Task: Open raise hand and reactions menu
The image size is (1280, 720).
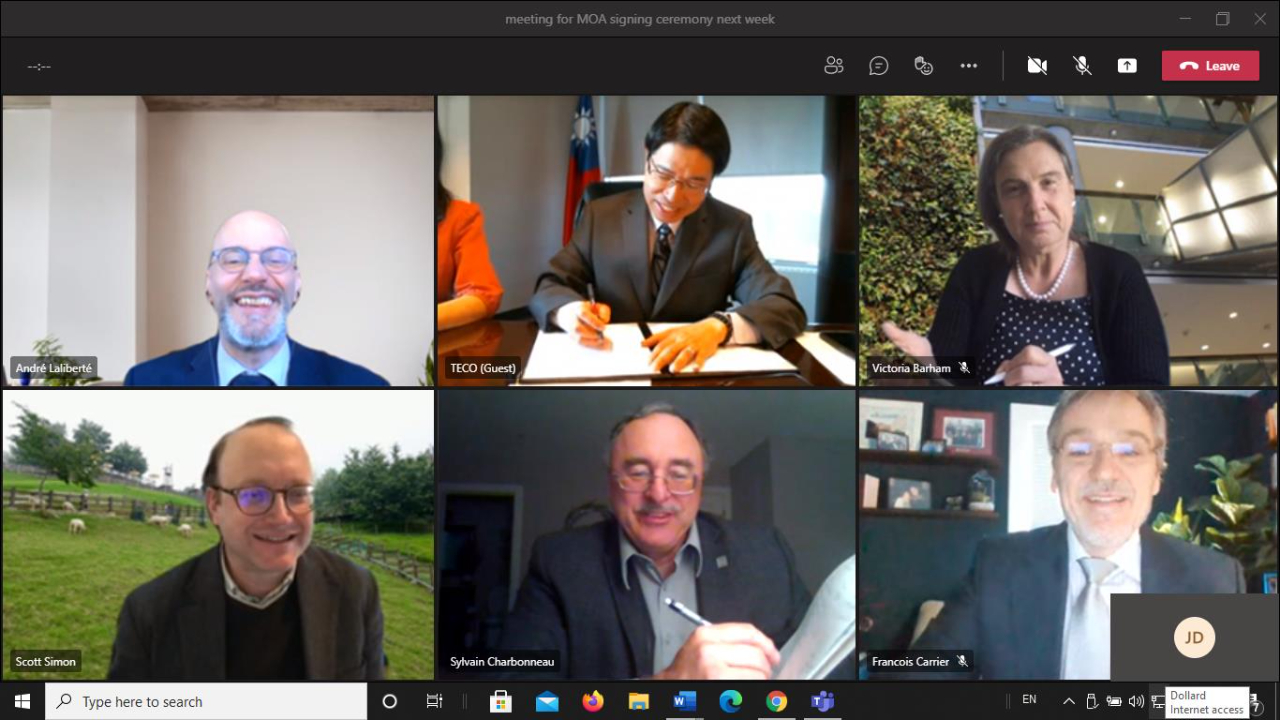Action: click(x=923, y=66)
